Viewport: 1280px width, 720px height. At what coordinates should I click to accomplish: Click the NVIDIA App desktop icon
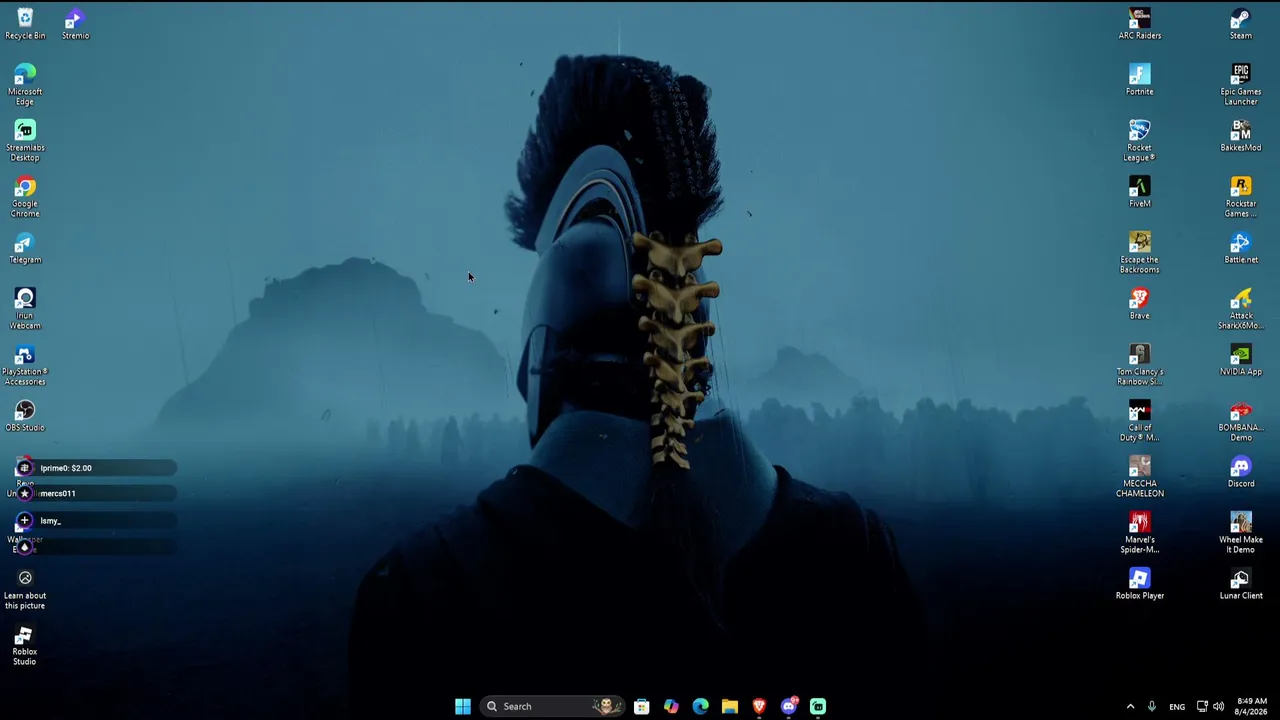click(1241, 360)
